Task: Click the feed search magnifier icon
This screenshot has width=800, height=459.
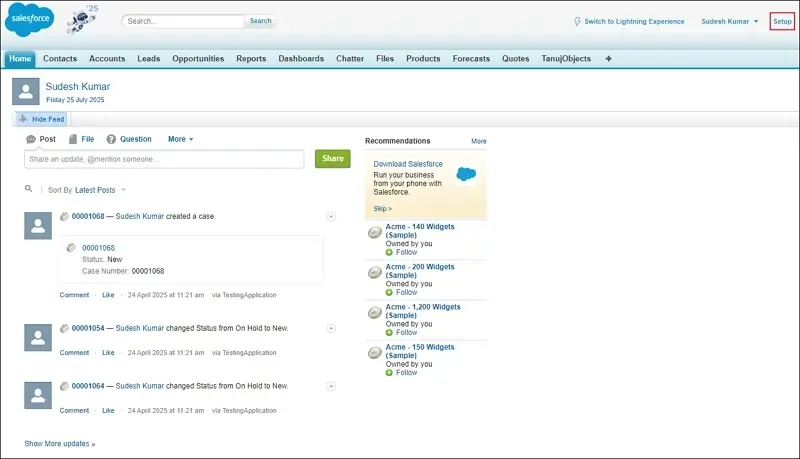Action: tap(29, 189)
